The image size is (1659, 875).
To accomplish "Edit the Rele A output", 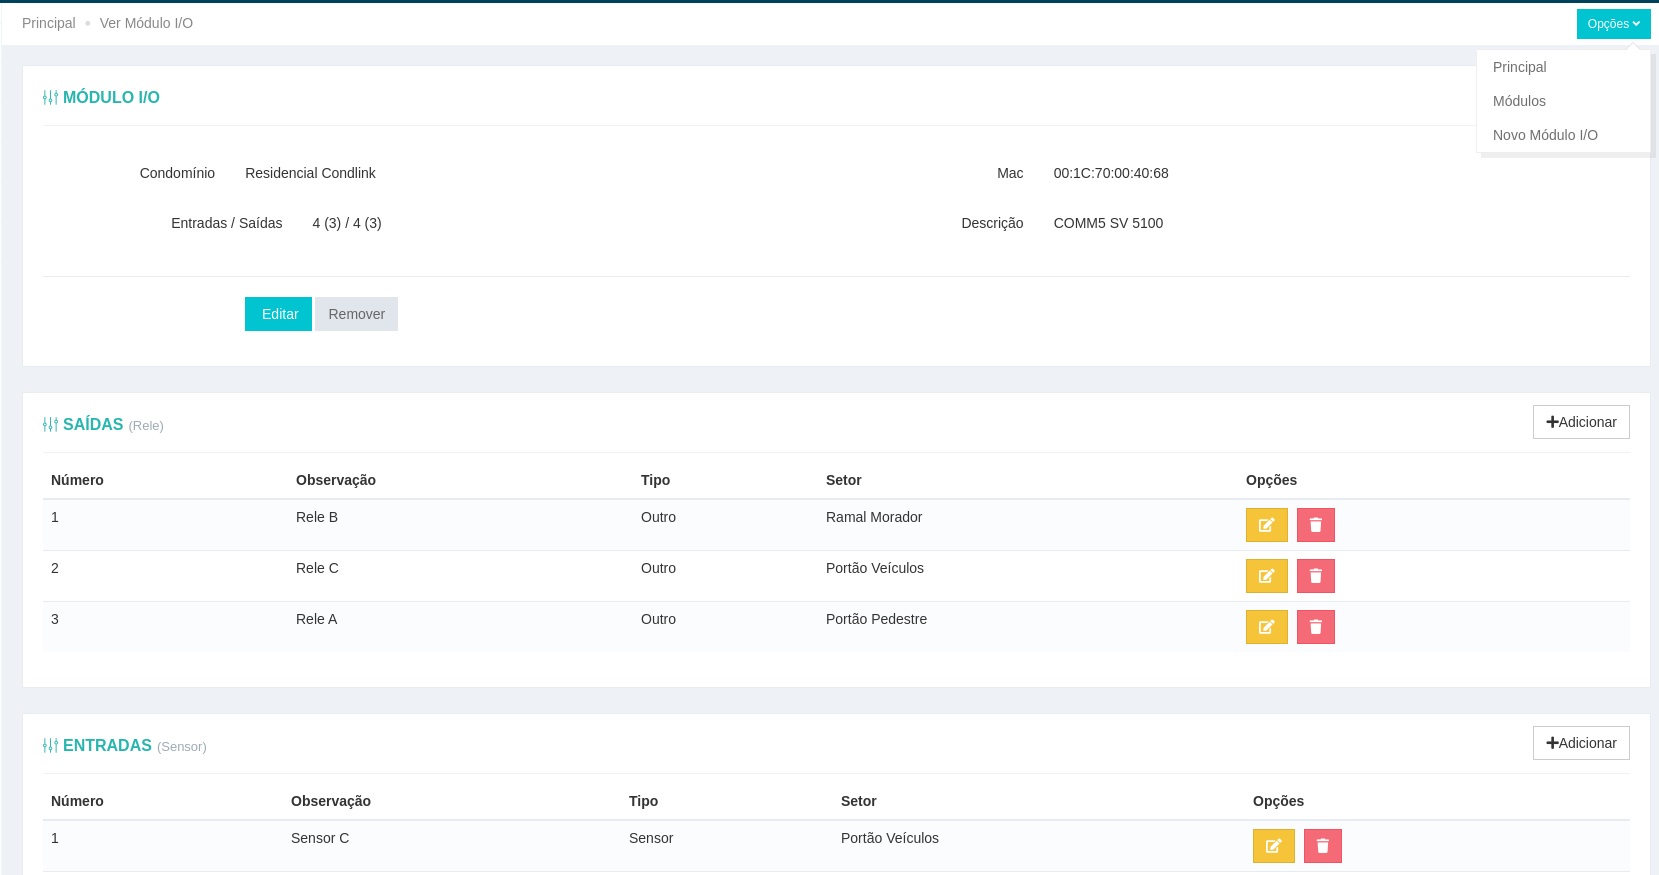I will 1266,627.
